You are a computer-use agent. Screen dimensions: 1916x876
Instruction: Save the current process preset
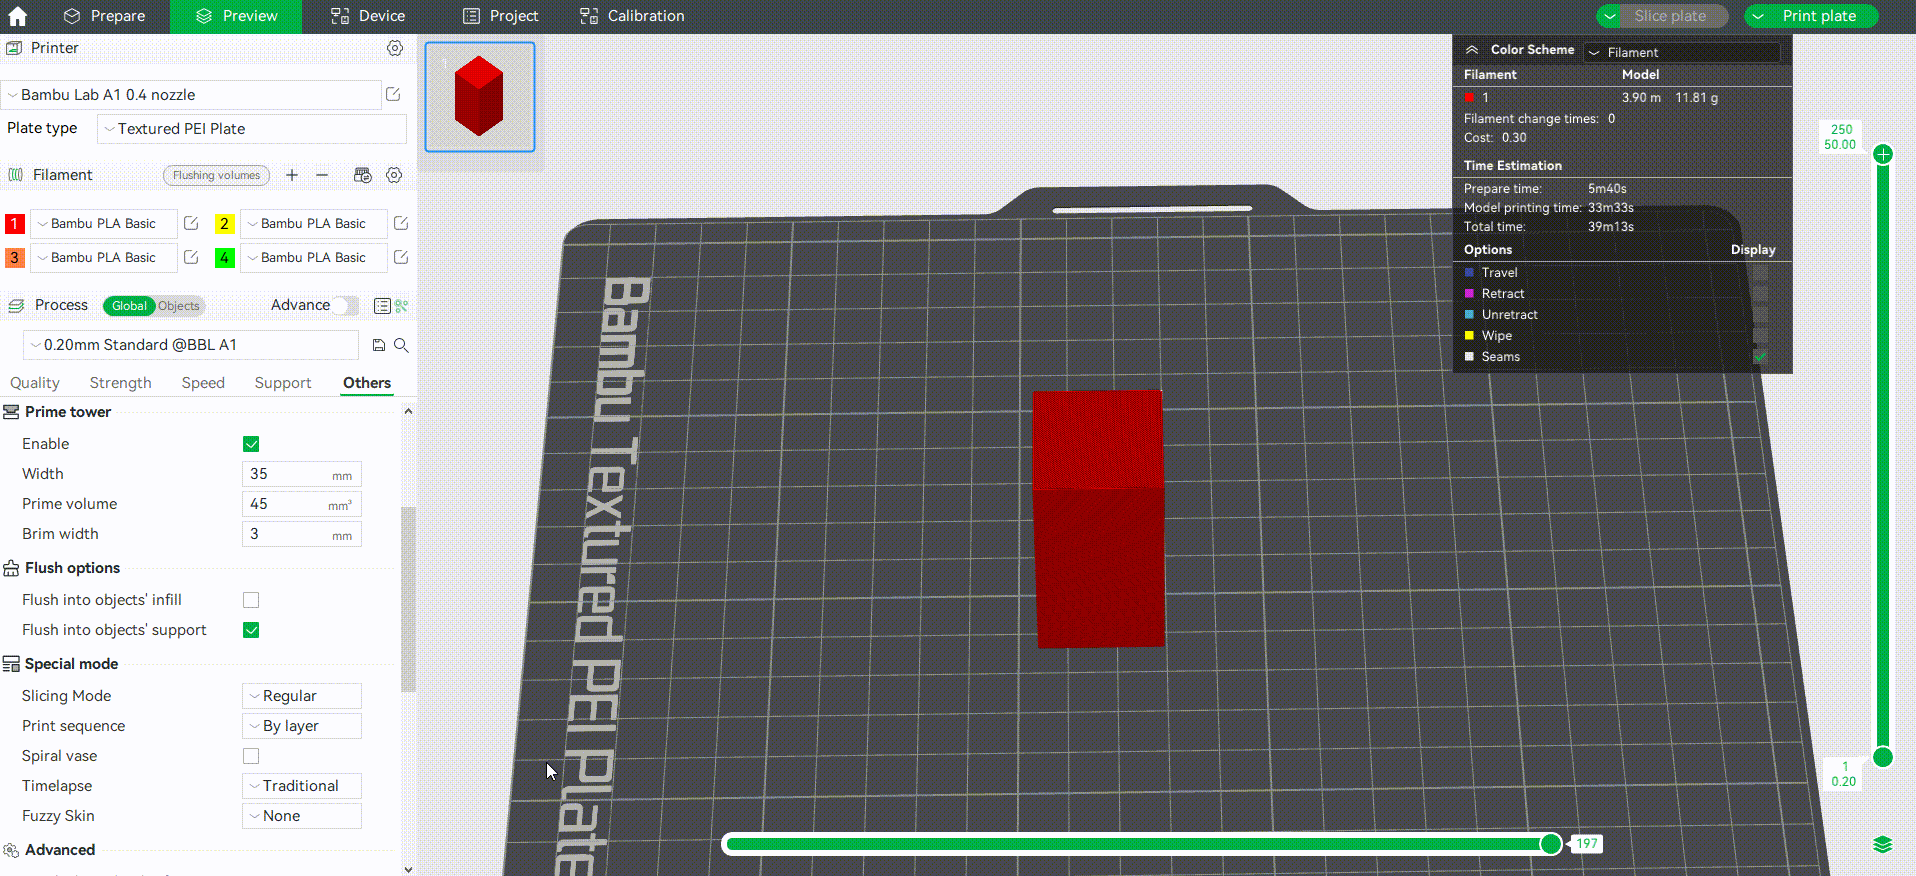379,345
